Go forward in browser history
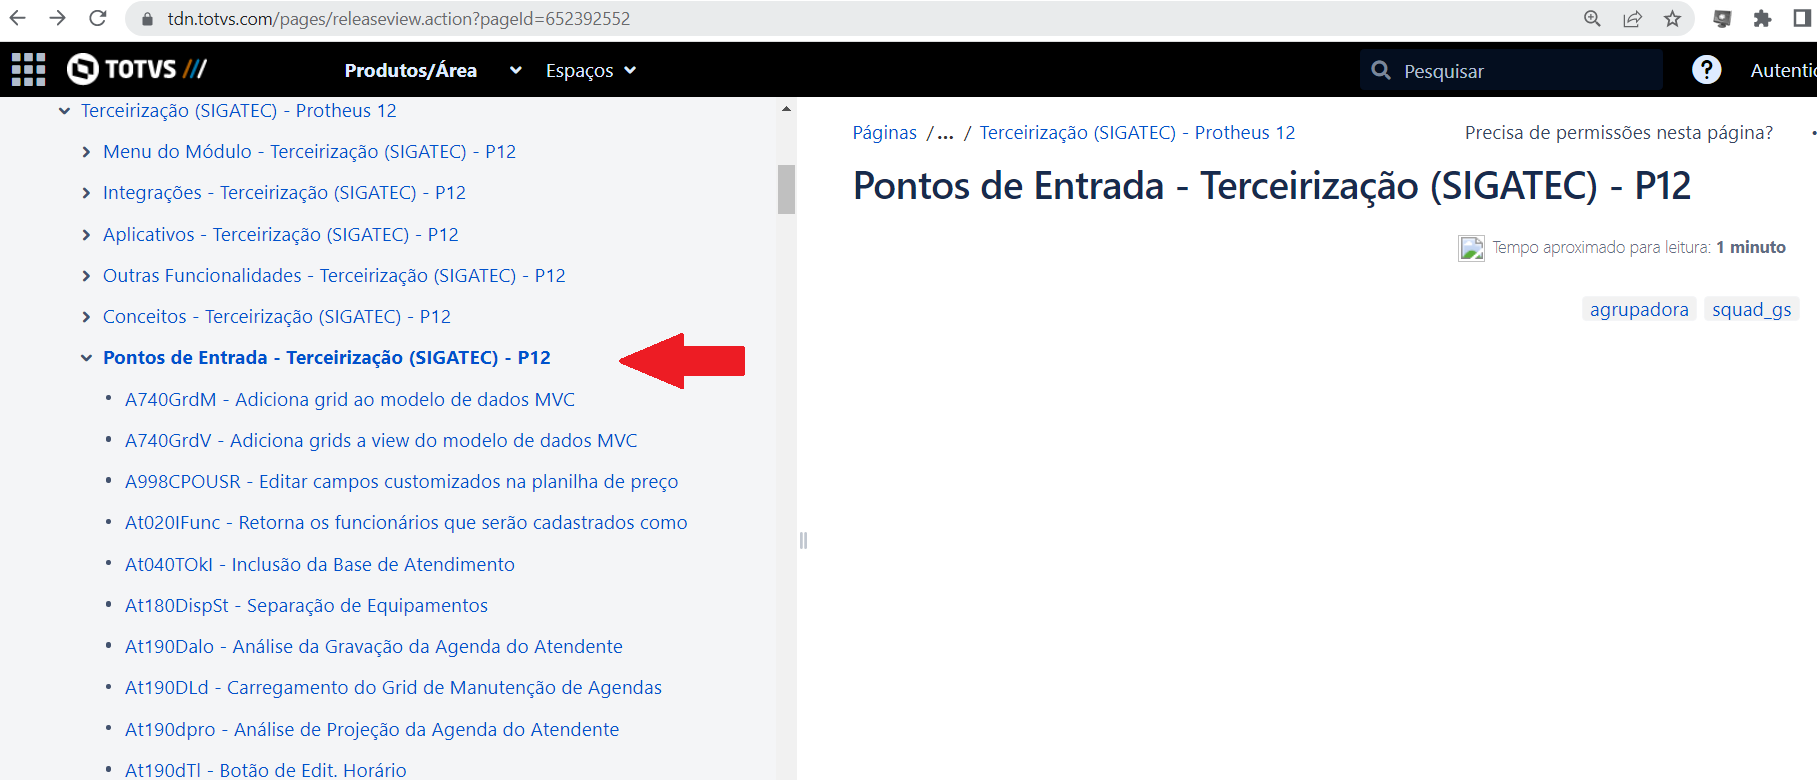The image size is (1817, 780). pos(58,19)
